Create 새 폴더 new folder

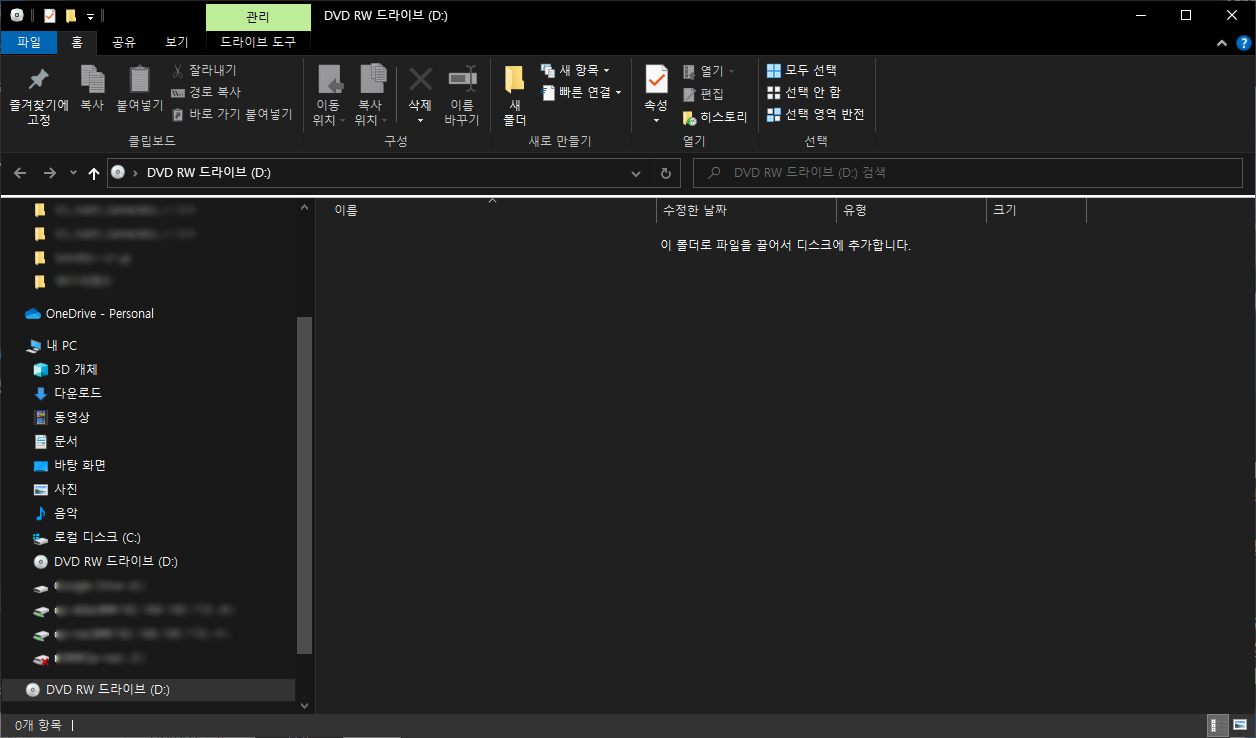click(514, 95)
